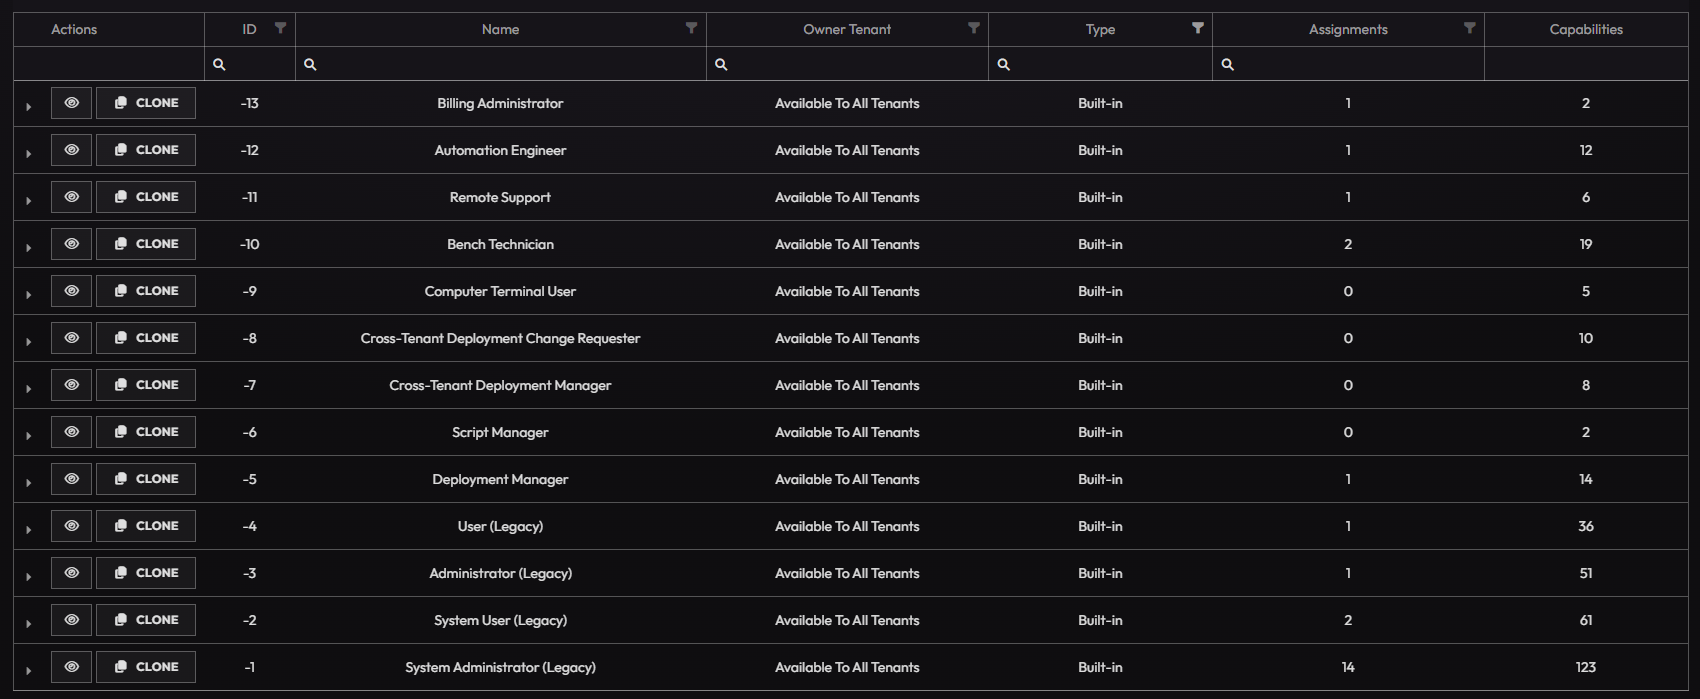The height and width of the screenshot is (699, 1700).
Task: Clone the Automation Engineer role
Action: pos(146,150)
